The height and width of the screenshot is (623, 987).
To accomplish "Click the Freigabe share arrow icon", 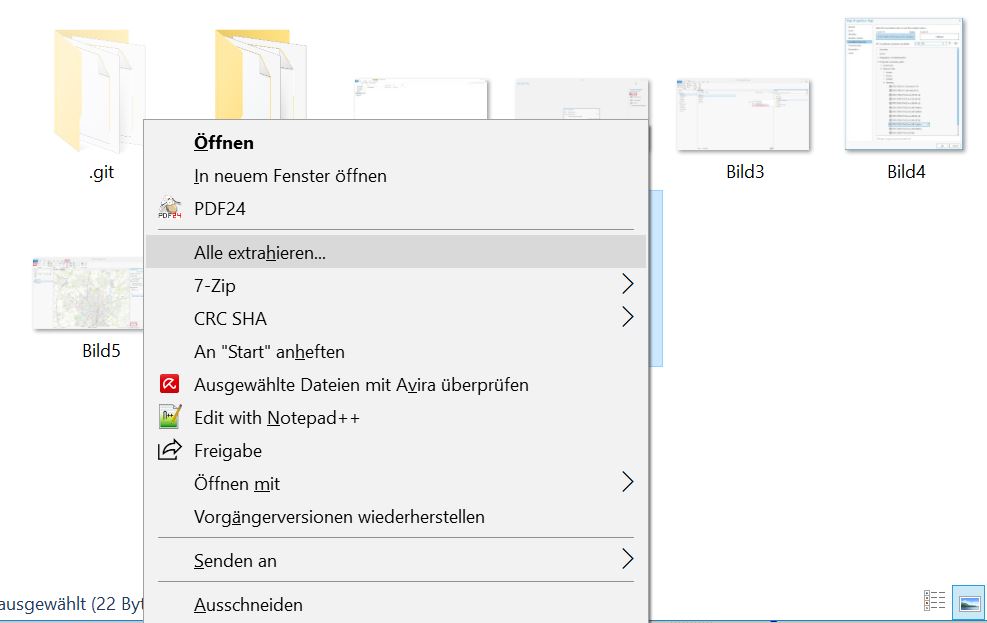I will tap(170, 451).
